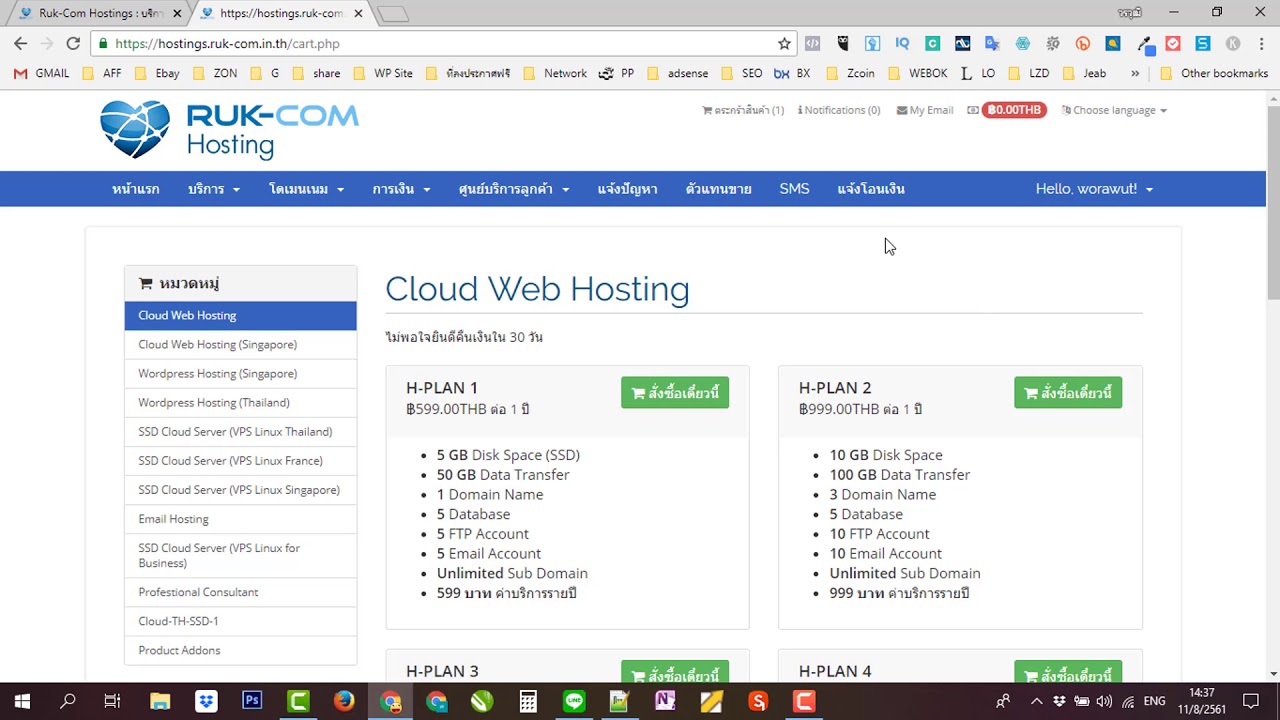Open the code brackets extension icon
The image size is (1280, 720).
point(813,44)
